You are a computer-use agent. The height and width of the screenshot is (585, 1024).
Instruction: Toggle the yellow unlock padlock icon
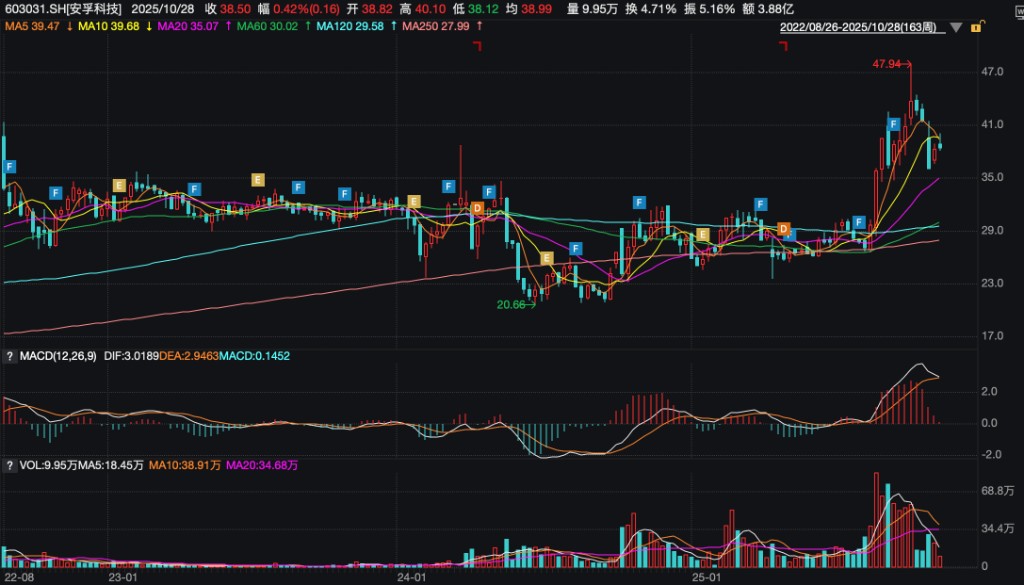(977, 27)
